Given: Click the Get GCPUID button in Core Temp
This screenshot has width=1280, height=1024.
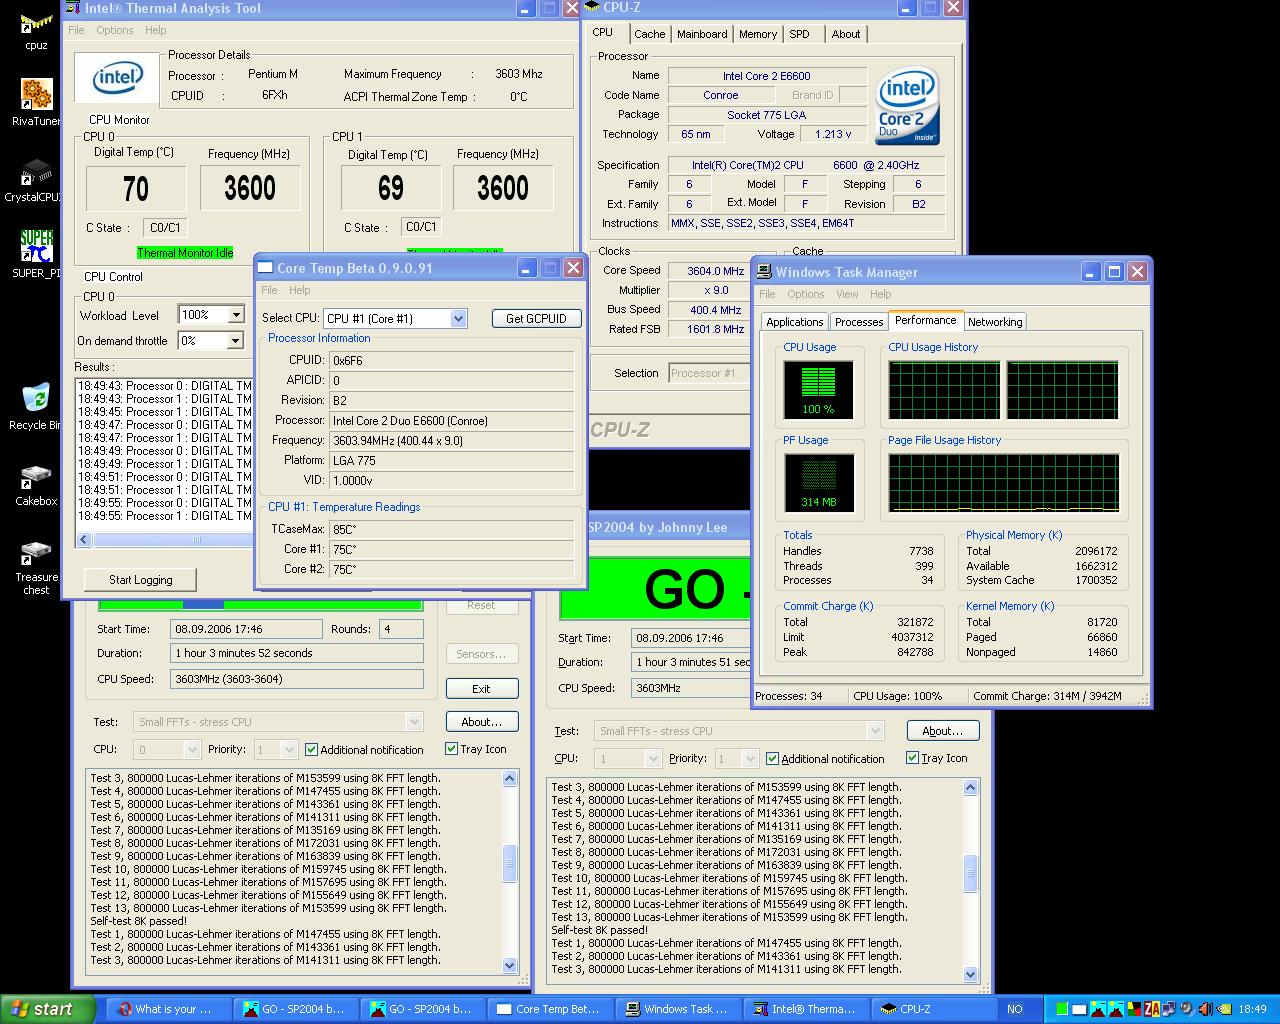Looking at the screenshot, I should (536, 318).
